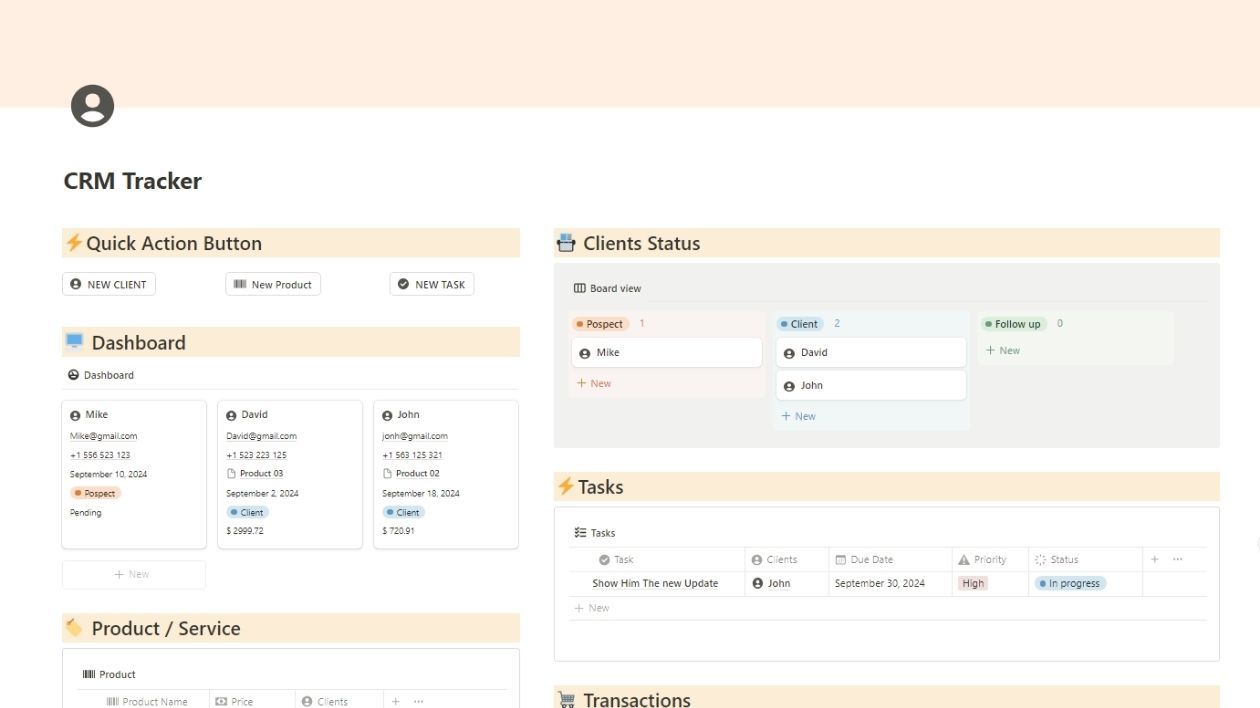This screenshot has height=708, width=1260.
Task: Open Product 02 linked page on John card
Action: click(x=411, y=474)
